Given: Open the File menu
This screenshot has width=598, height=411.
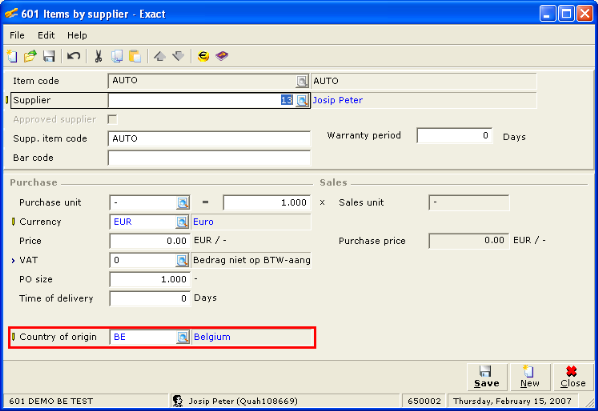Looking at the screenshot, I should coord(17,35).
